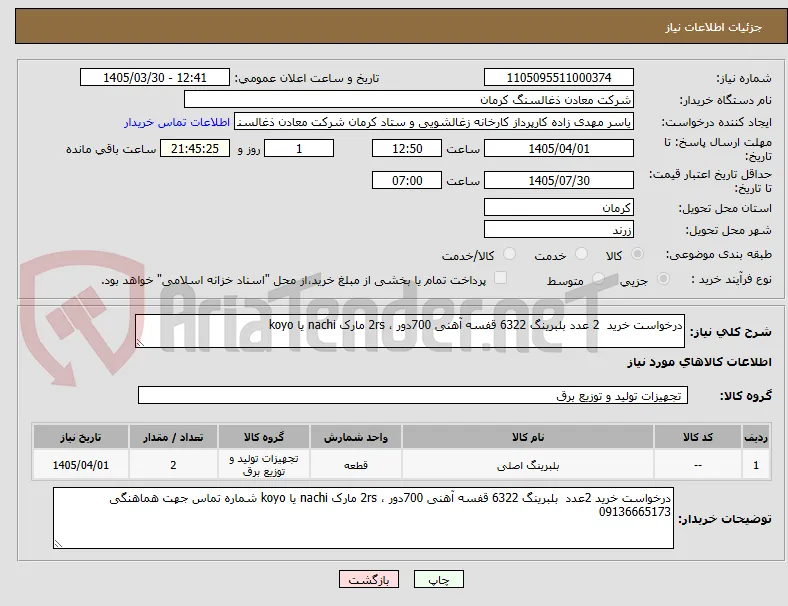Image resolution: width=788 pixels, height=606 pixels.
Task: Click the شرح کلی نیاز description textarea
Action: pyautogui.click(x=410, y=331)
